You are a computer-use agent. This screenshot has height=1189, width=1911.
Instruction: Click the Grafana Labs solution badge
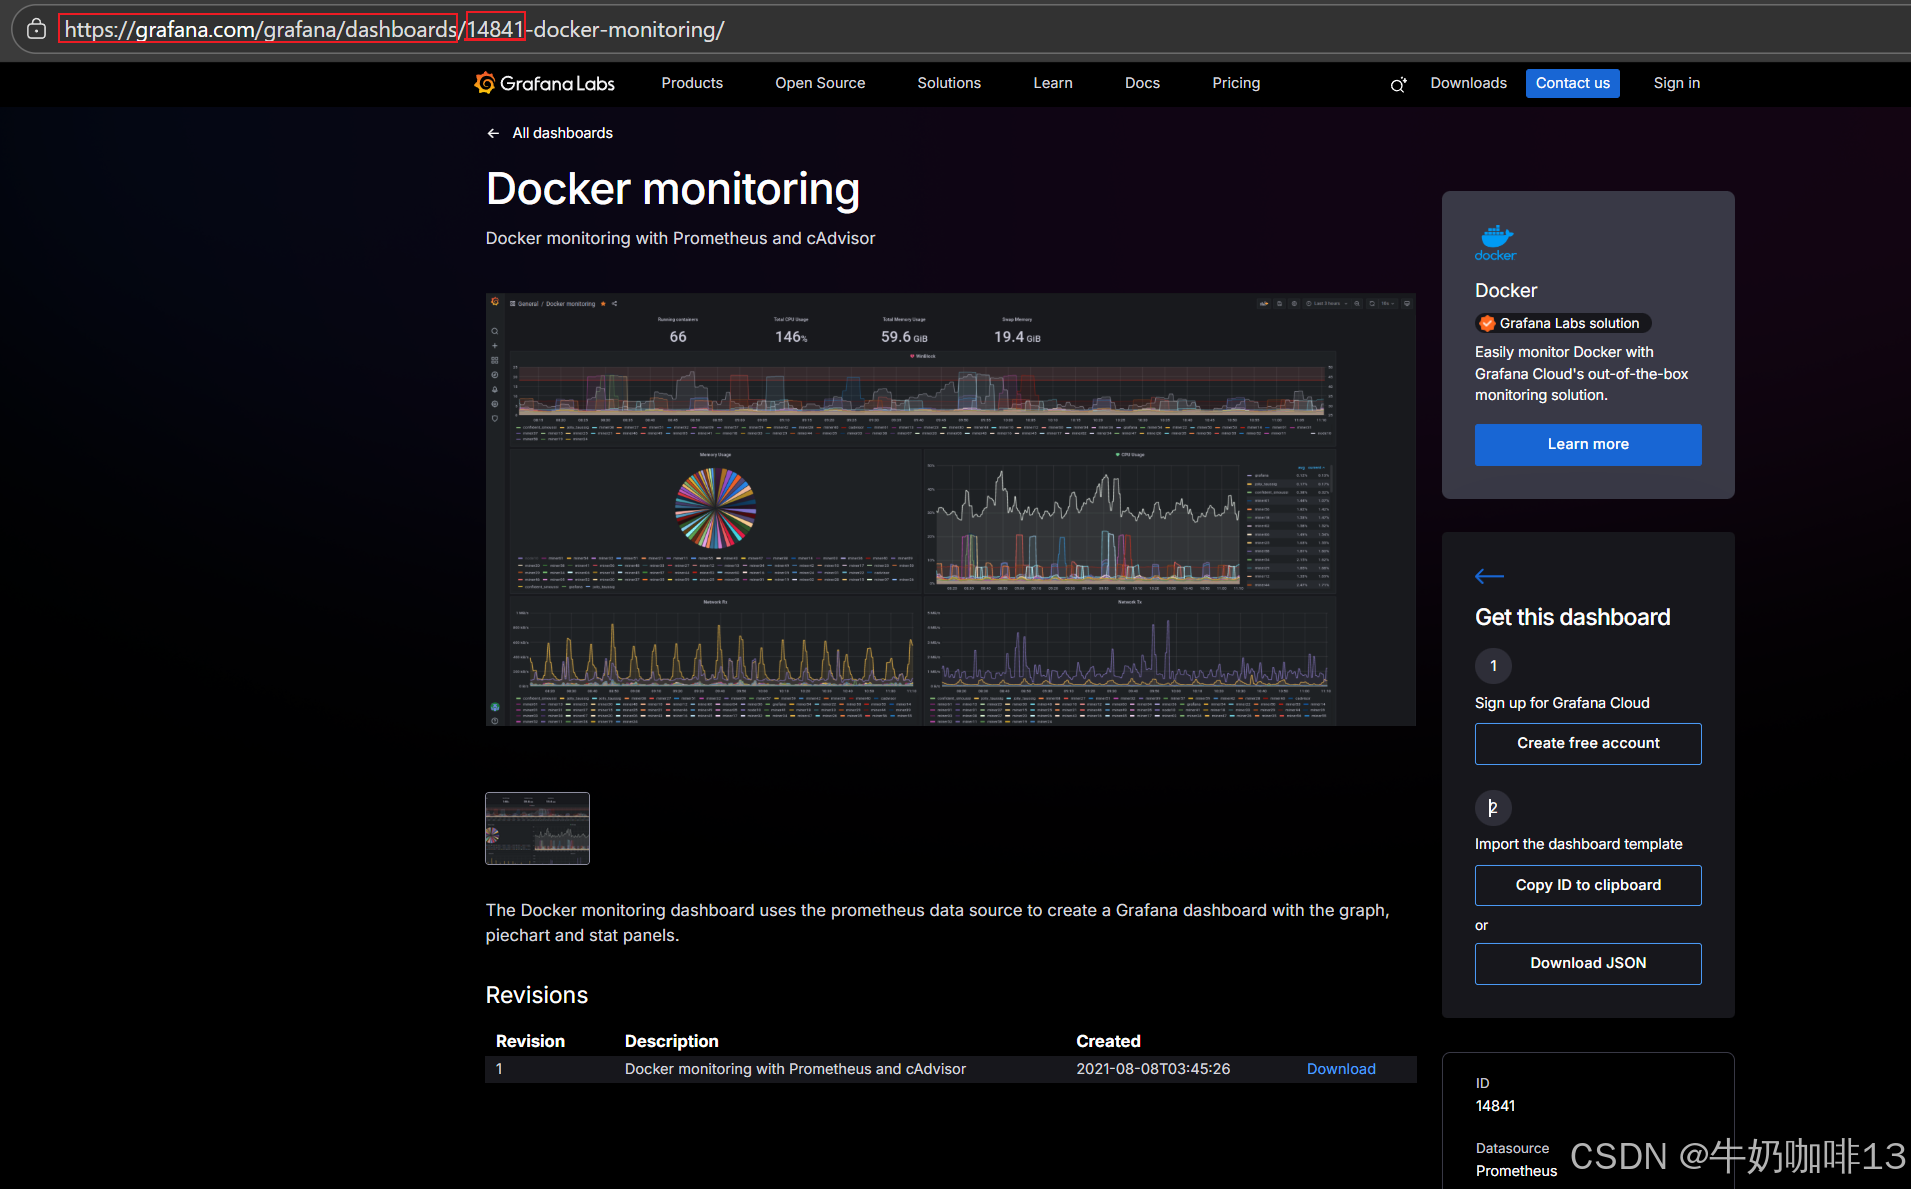[1563, 323]
